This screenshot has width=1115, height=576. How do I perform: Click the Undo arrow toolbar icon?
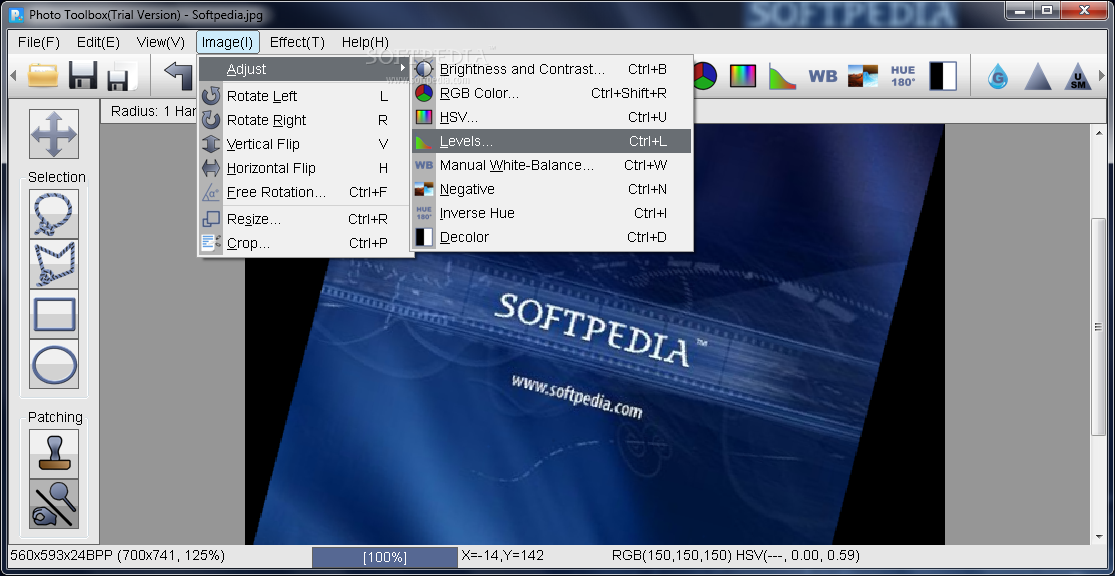(179, 76)
